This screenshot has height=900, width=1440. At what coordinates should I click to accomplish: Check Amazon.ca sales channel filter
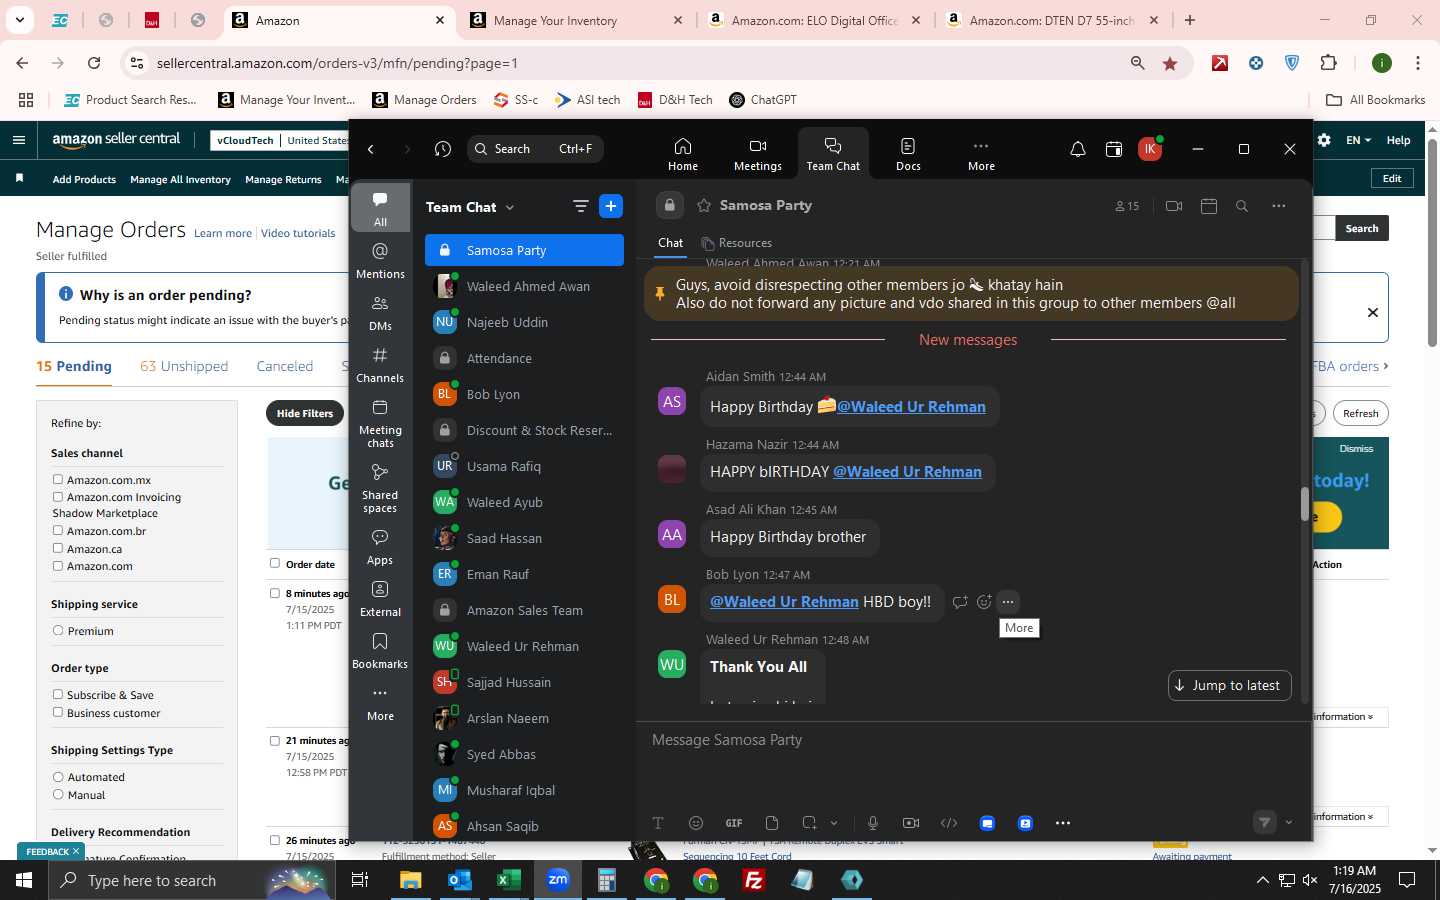click(58, 548)
